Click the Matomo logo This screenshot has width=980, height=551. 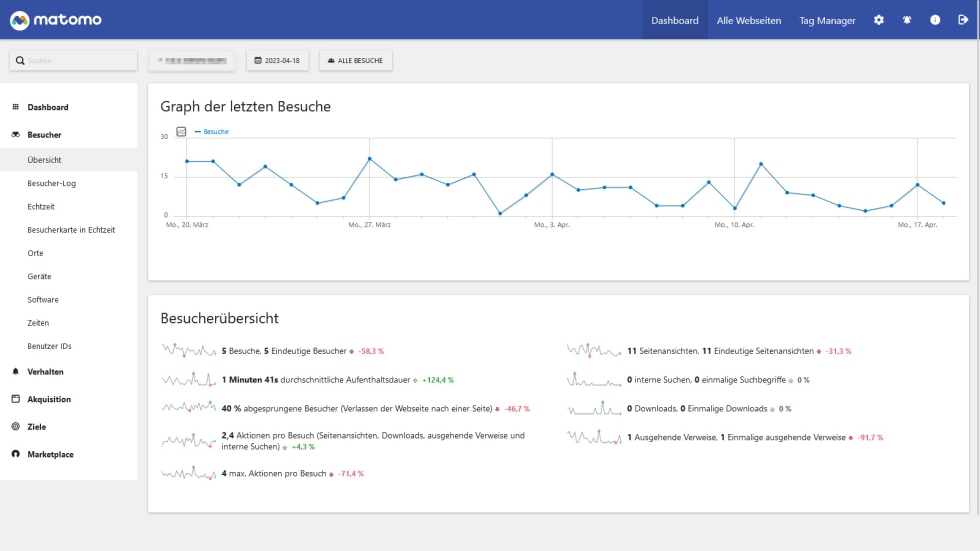coord(55,20)
